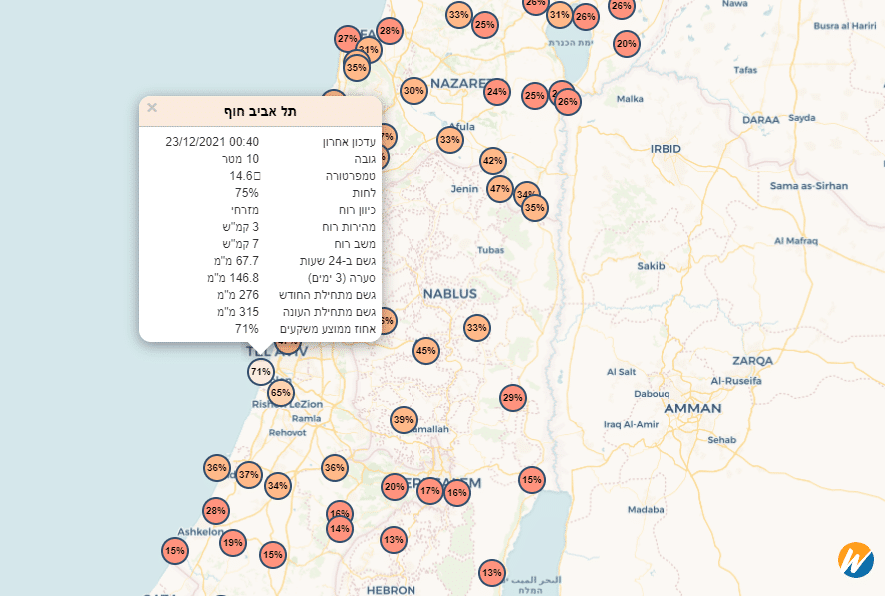The width and height of the screenshot is (885, 596).
Task: Select the 19% marker near Ashkelon
Action: click(233, 543)
